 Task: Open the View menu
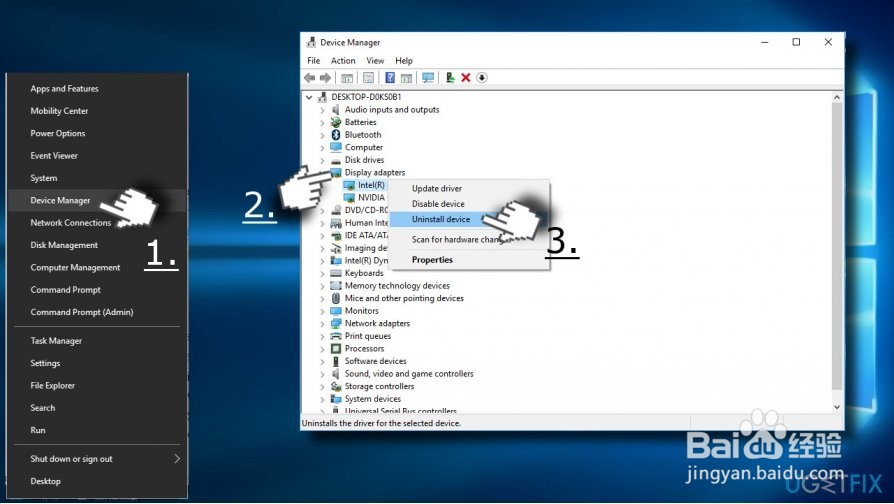coord(375,60)
